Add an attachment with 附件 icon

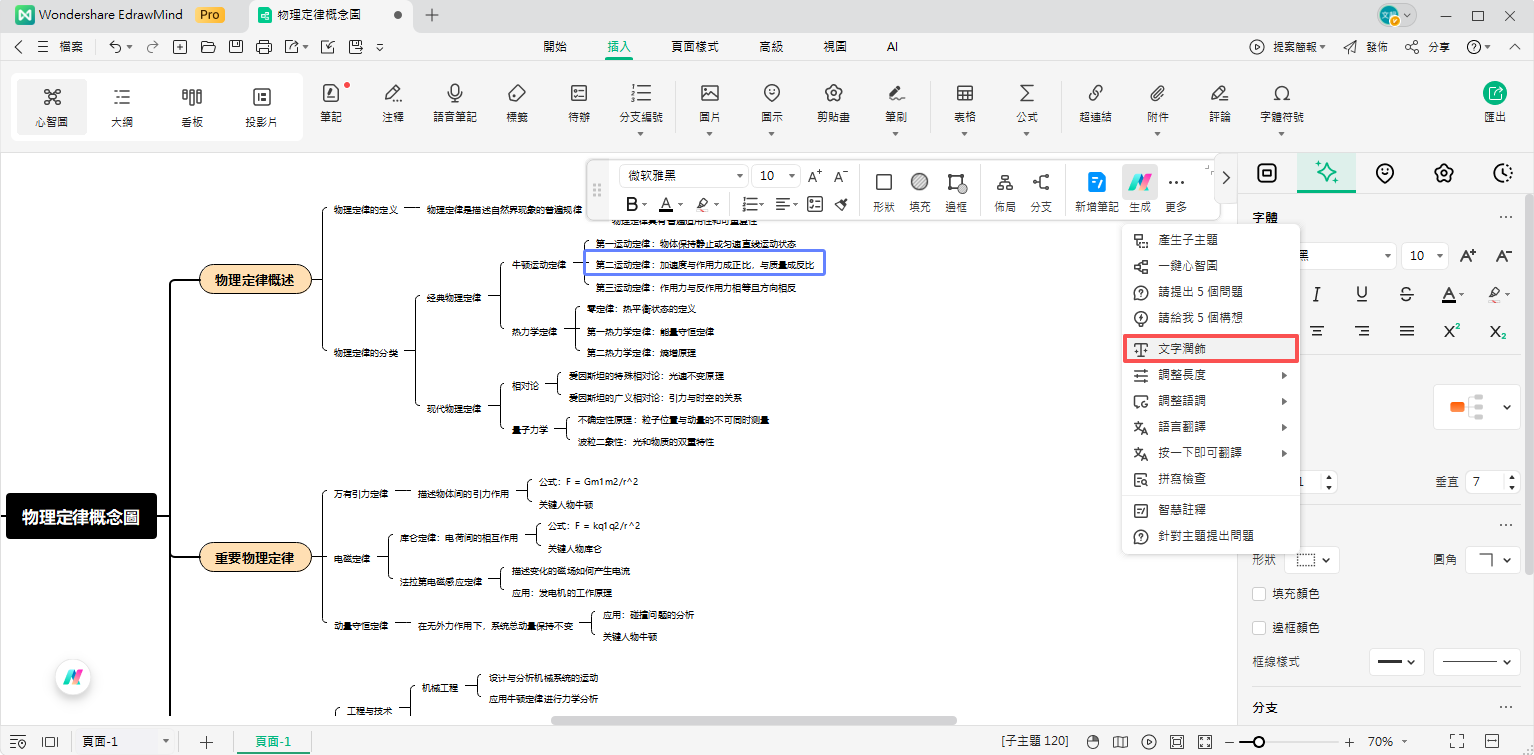(1158, 101)
